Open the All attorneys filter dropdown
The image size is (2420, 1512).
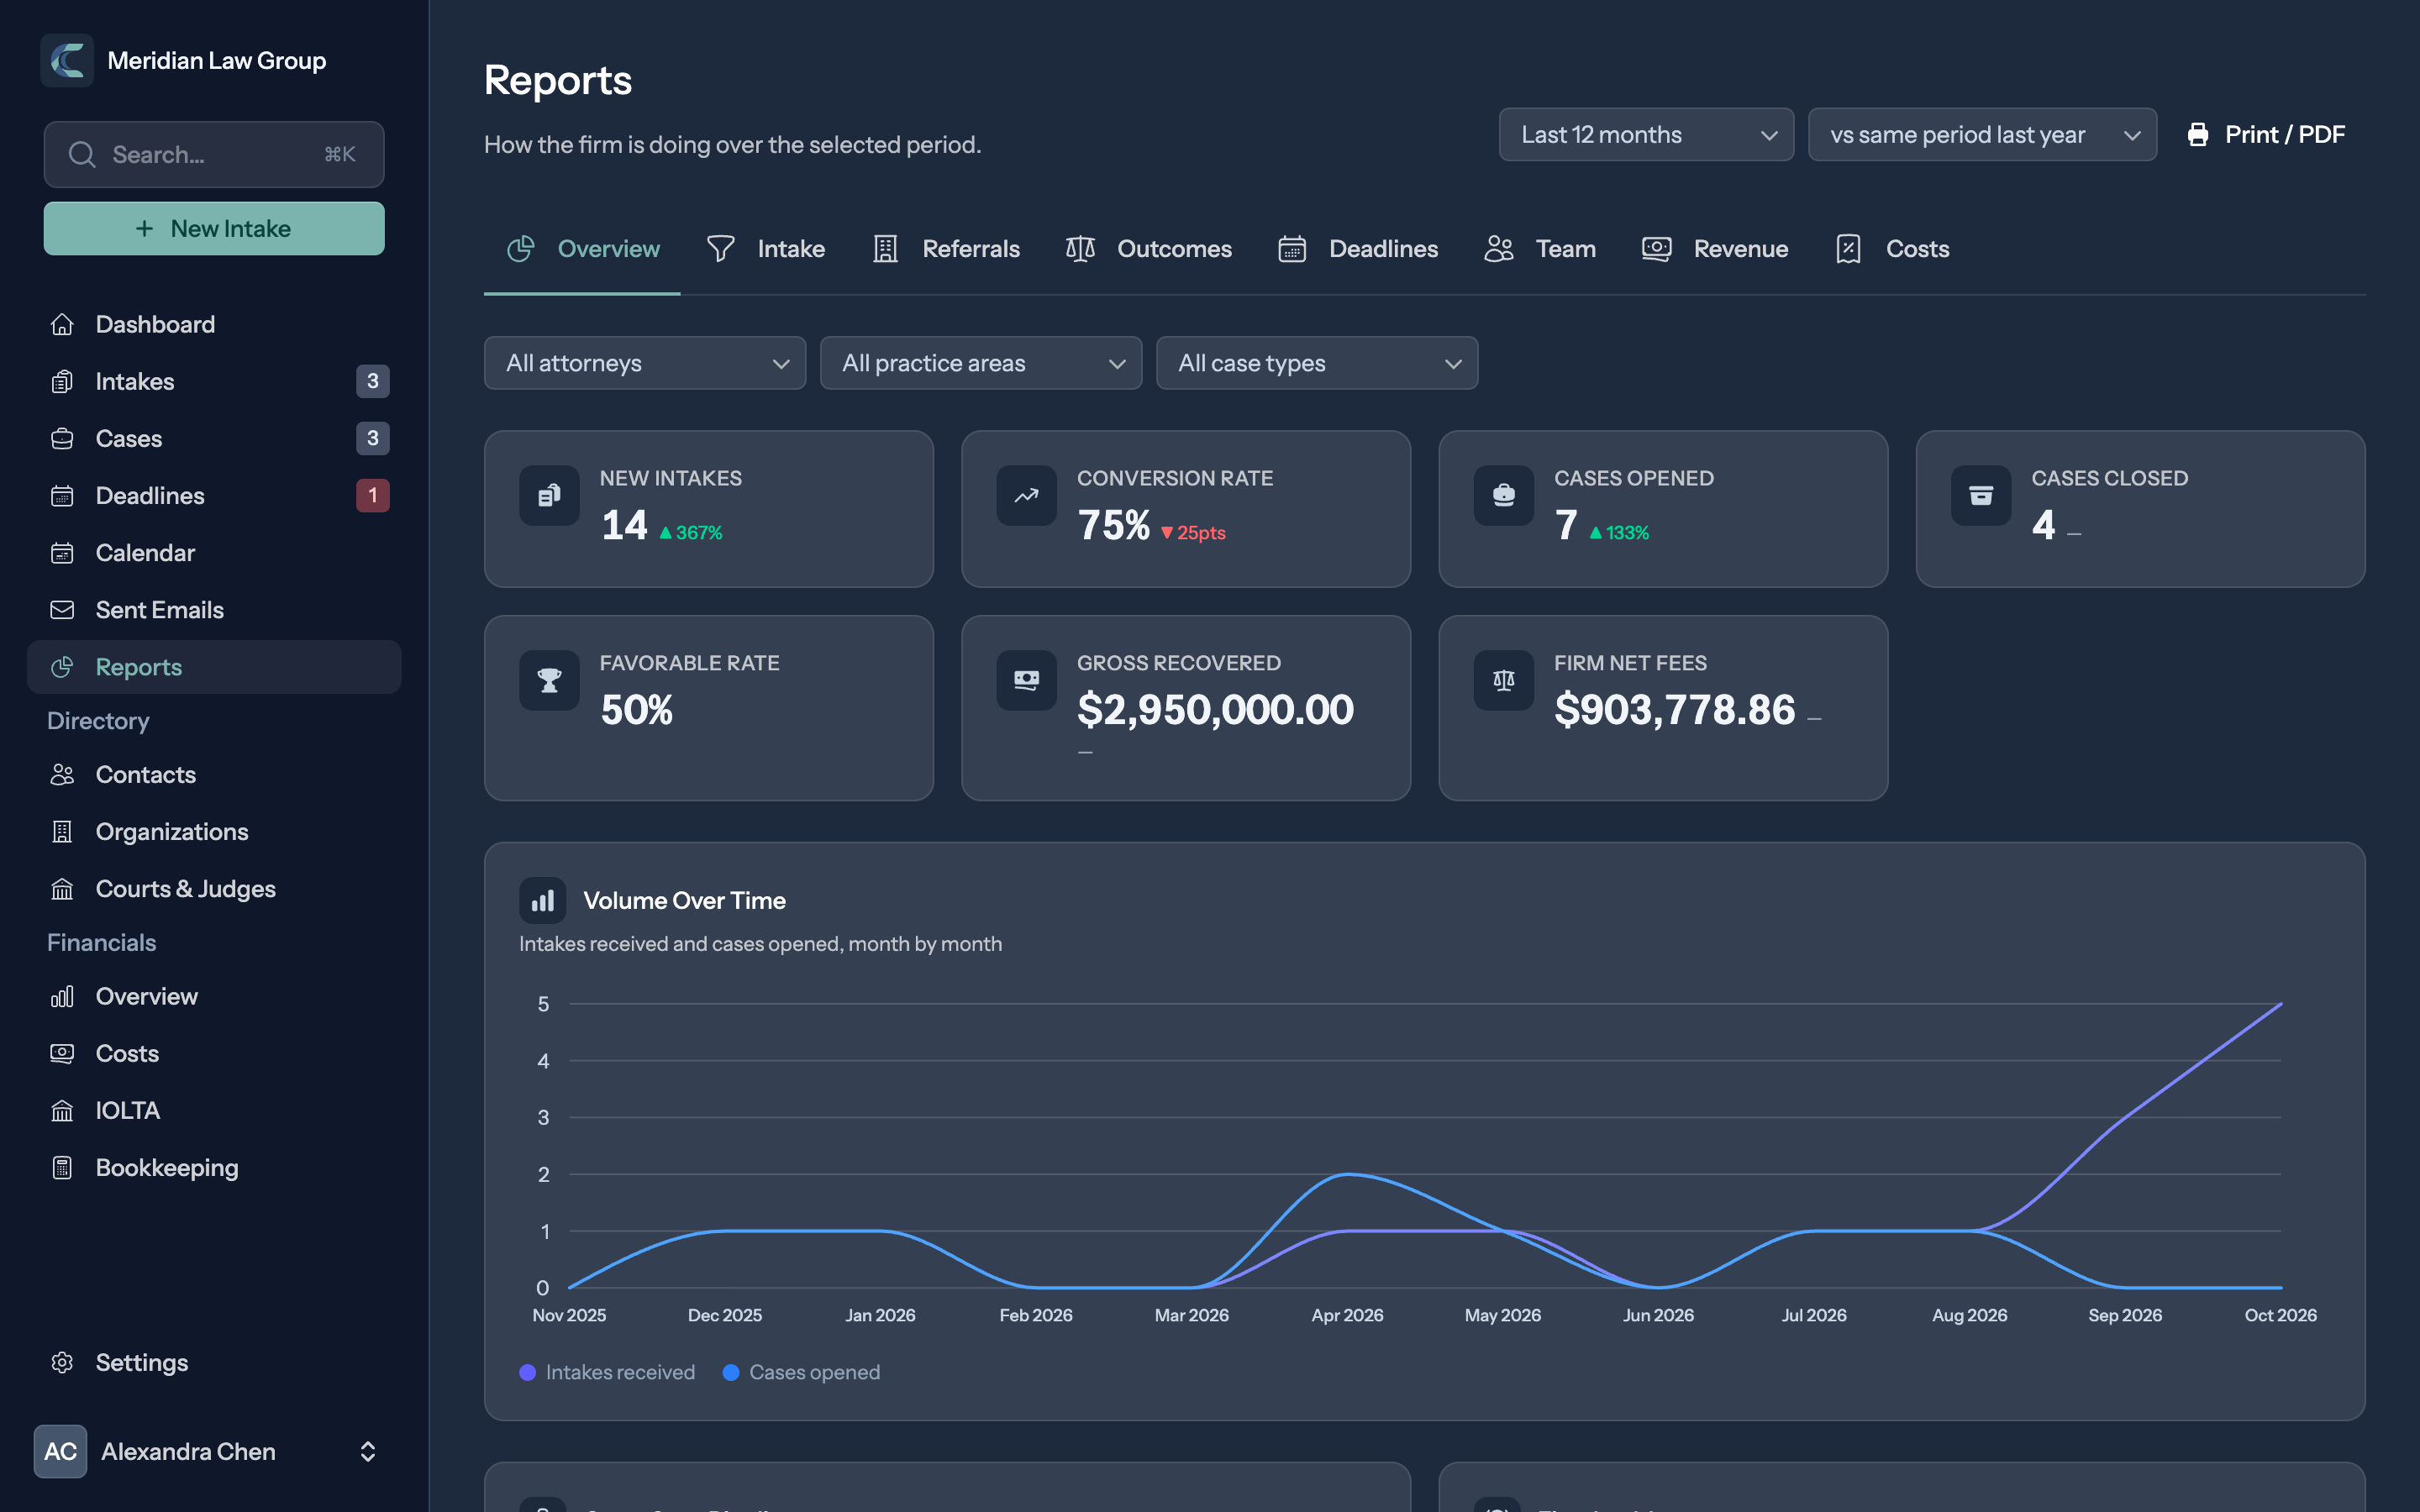645,363
